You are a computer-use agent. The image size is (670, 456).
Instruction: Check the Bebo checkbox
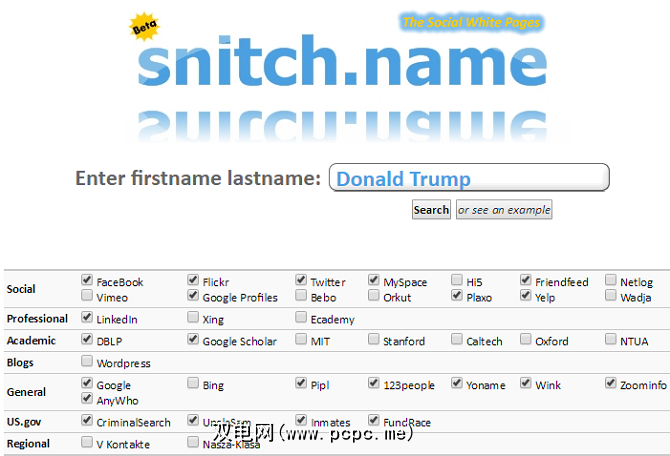(301, 295)
